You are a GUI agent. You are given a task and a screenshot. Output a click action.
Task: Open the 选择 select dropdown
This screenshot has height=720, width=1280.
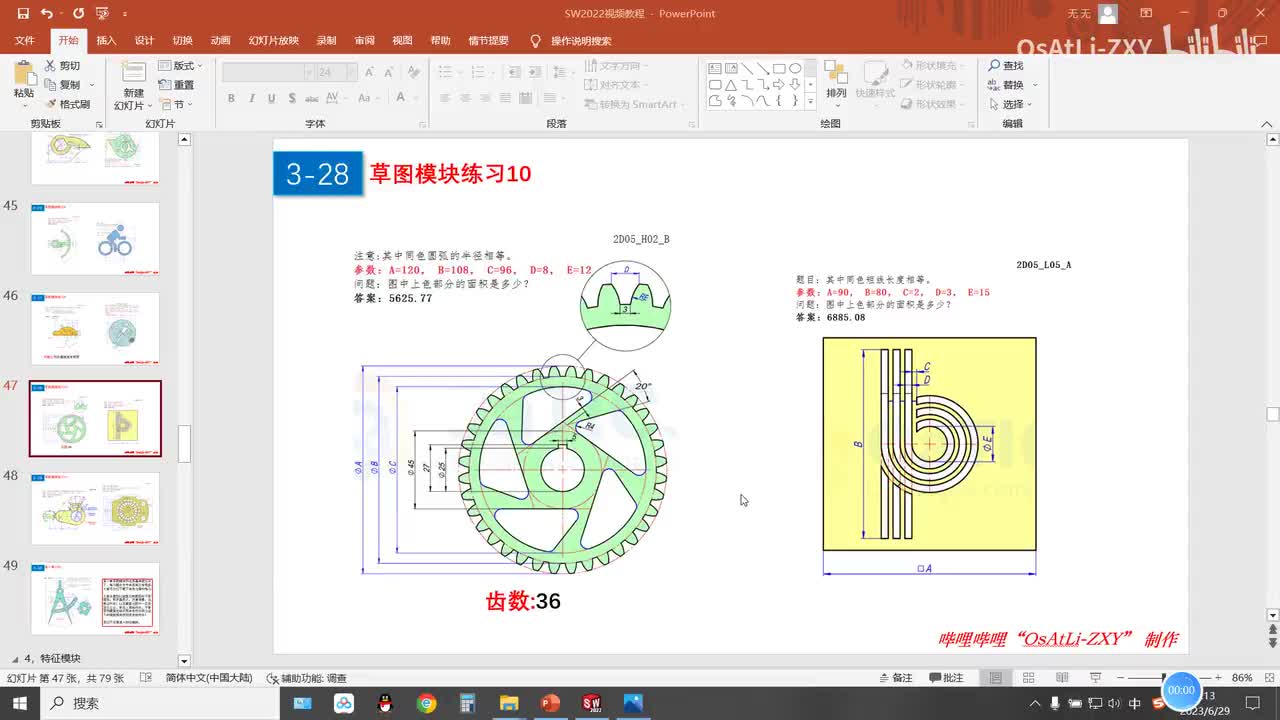tap(1010, 104)
